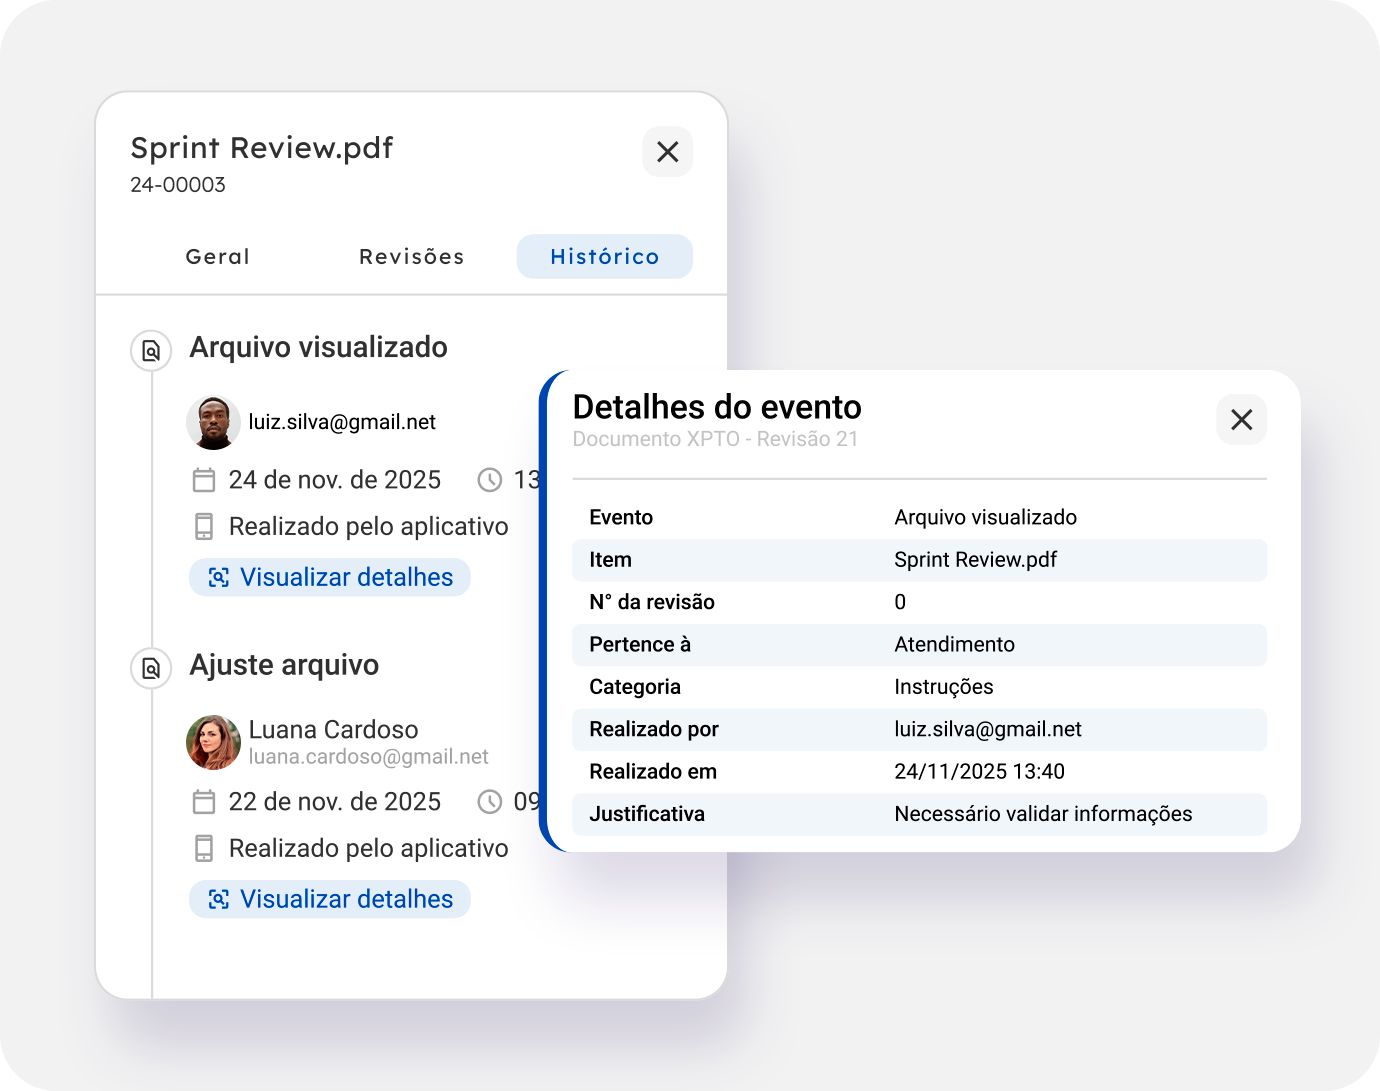Click the phone icon under Luana Cardoso entry
The image size is (1380, 1091).
[x=204, y=849]
